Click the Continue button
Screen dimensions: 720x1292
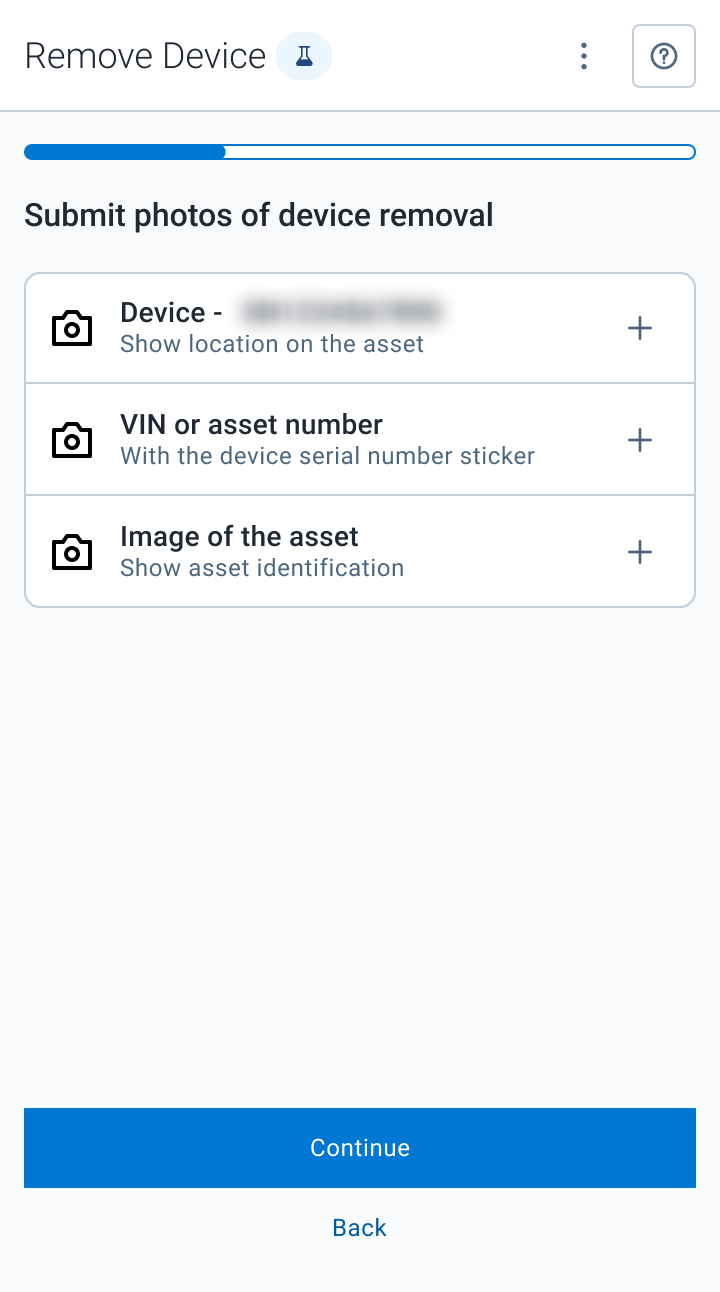360,1148
